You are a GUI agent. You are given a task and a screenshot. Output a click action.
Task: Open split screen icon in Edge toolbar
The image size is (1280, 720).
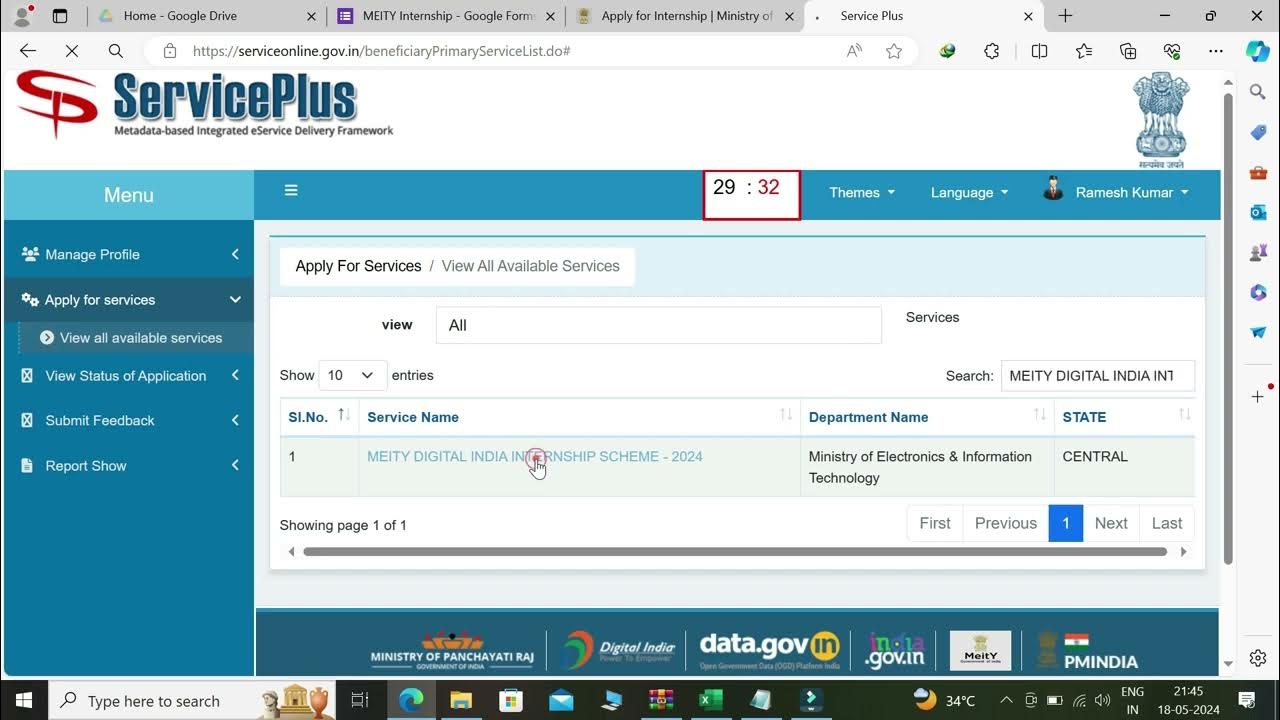click(1039, 51)
